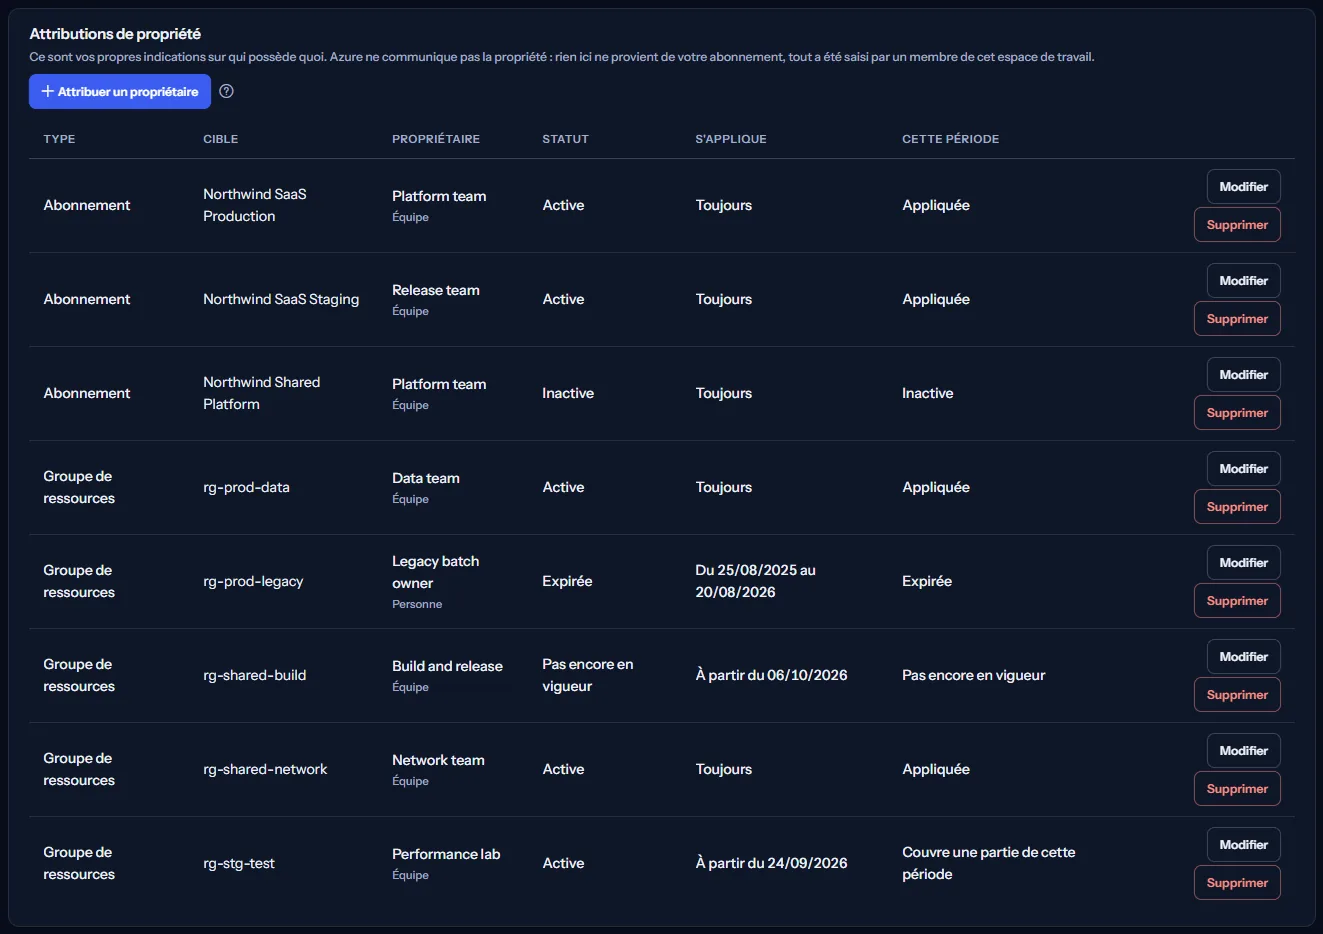Click À partir du 24/09/2026 text

coord(771,863)
